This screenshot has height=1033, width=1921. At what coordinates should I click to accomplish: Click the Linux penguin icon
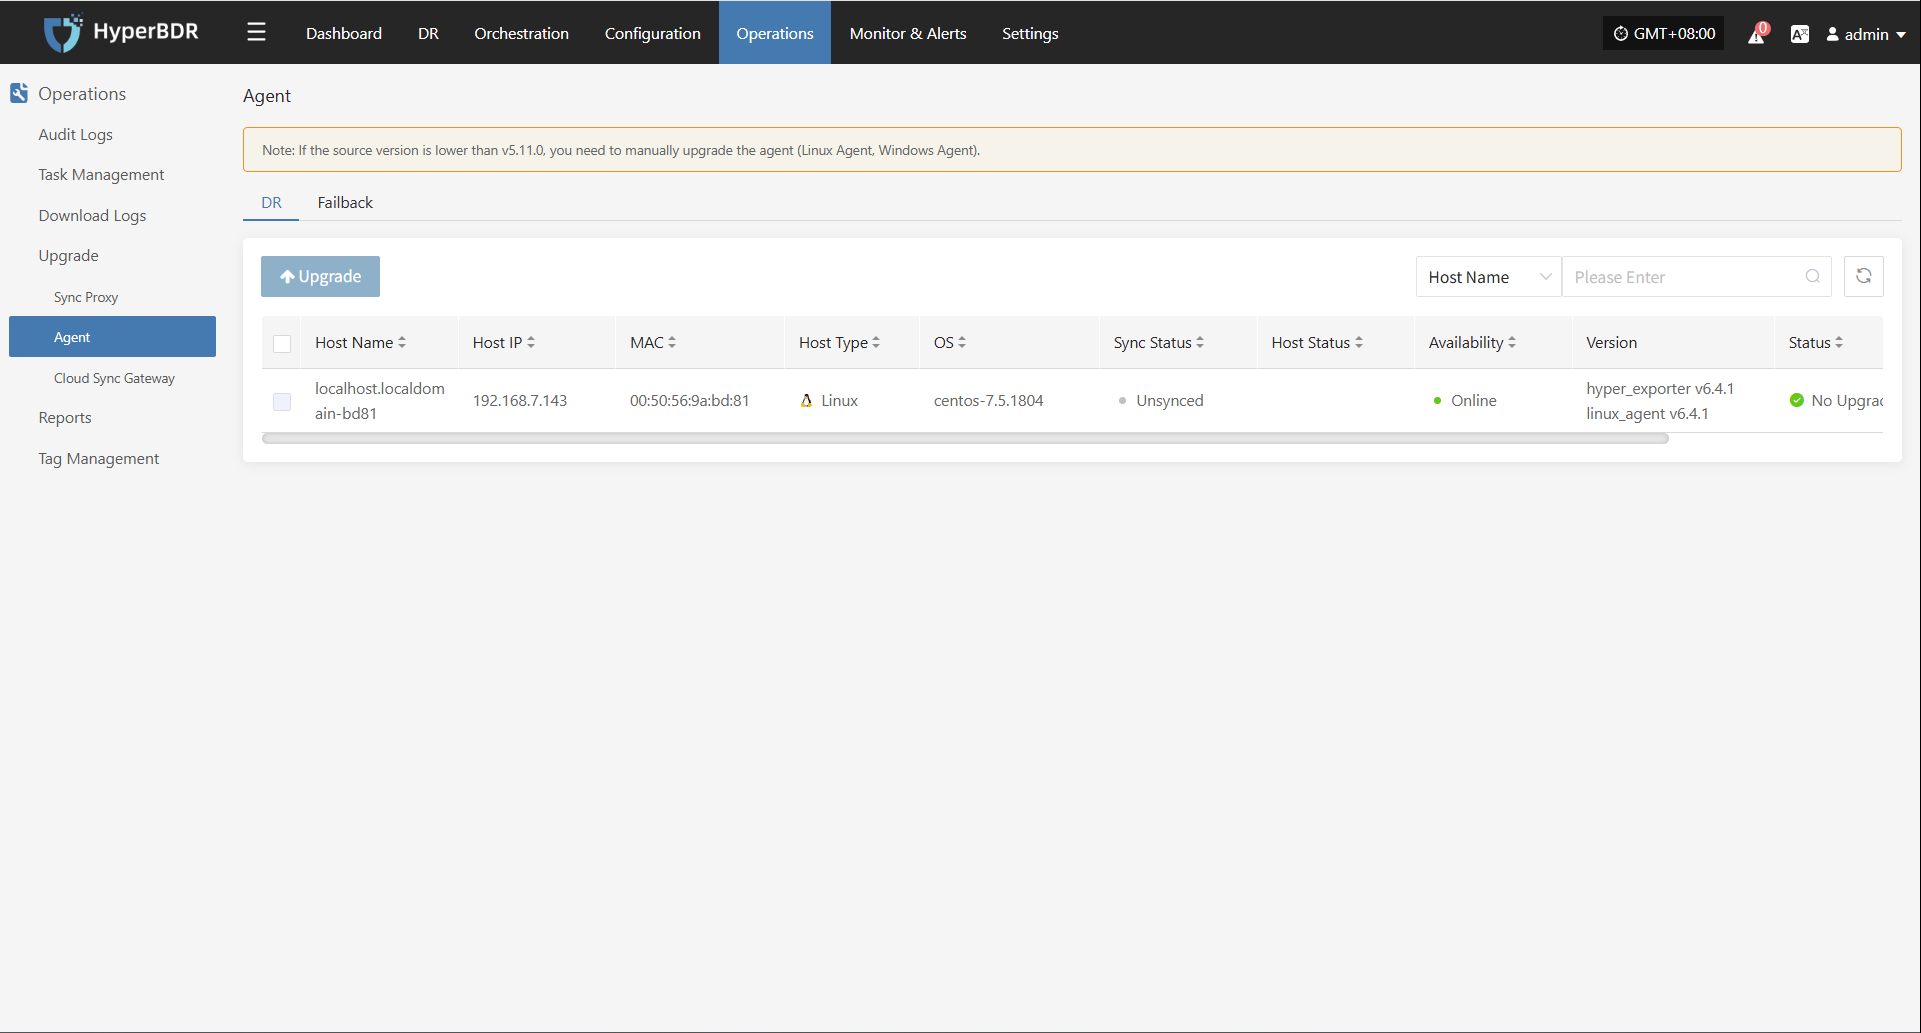[806, 400]
